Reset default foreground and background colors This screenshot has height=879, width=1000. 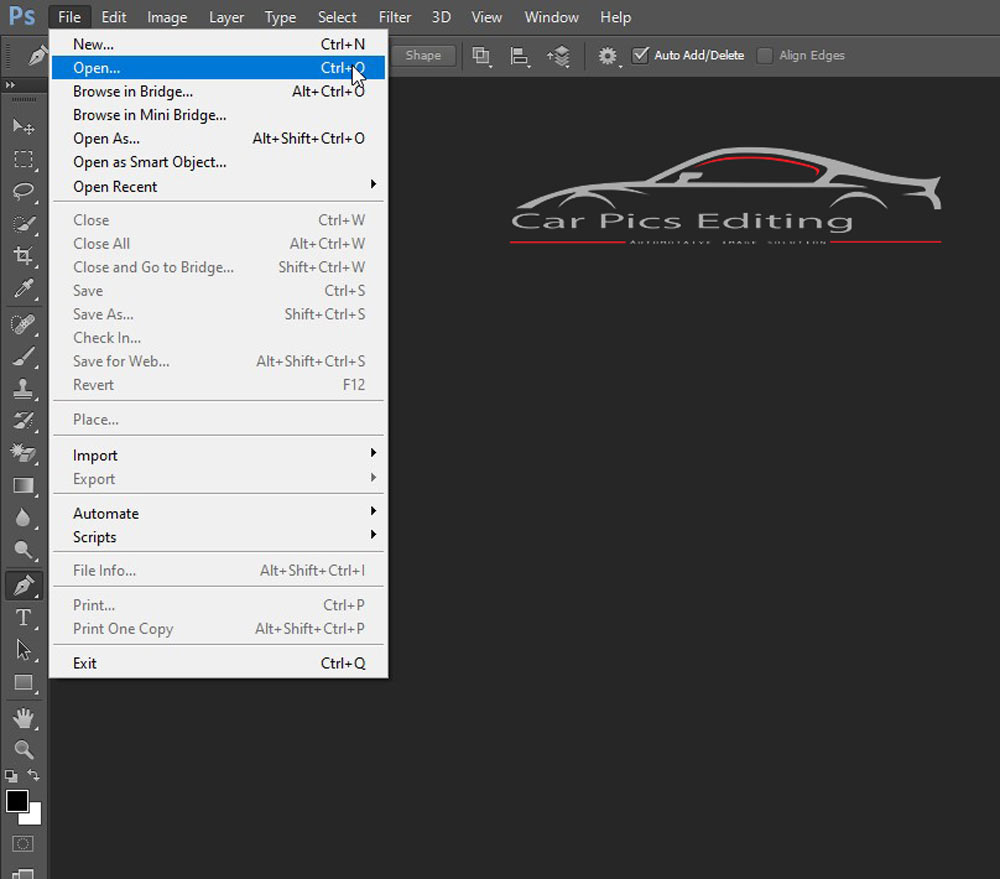coord(11,776)
